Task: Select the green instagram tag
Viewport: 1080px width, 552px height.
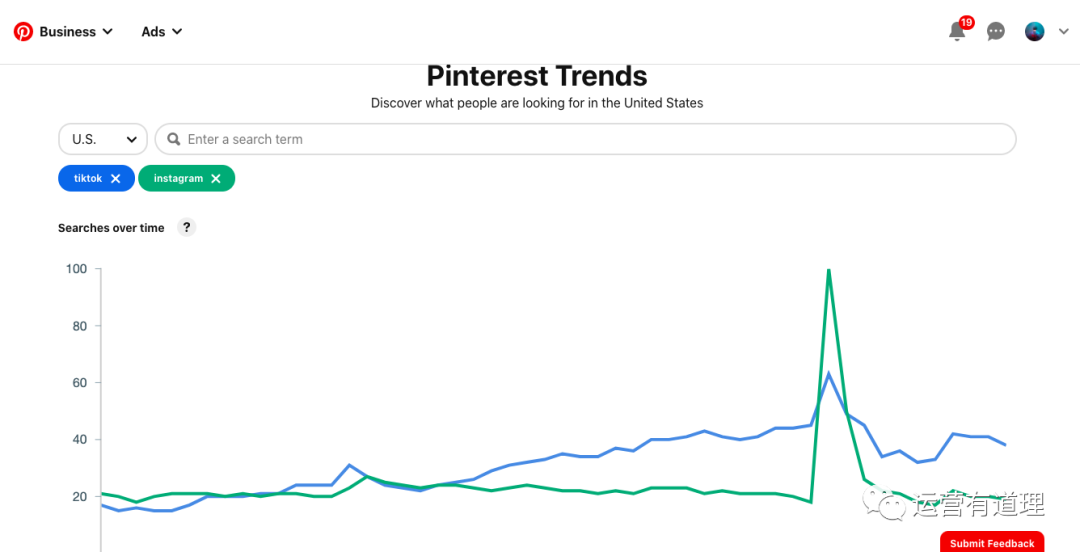Action: click(x=178, y=179)
